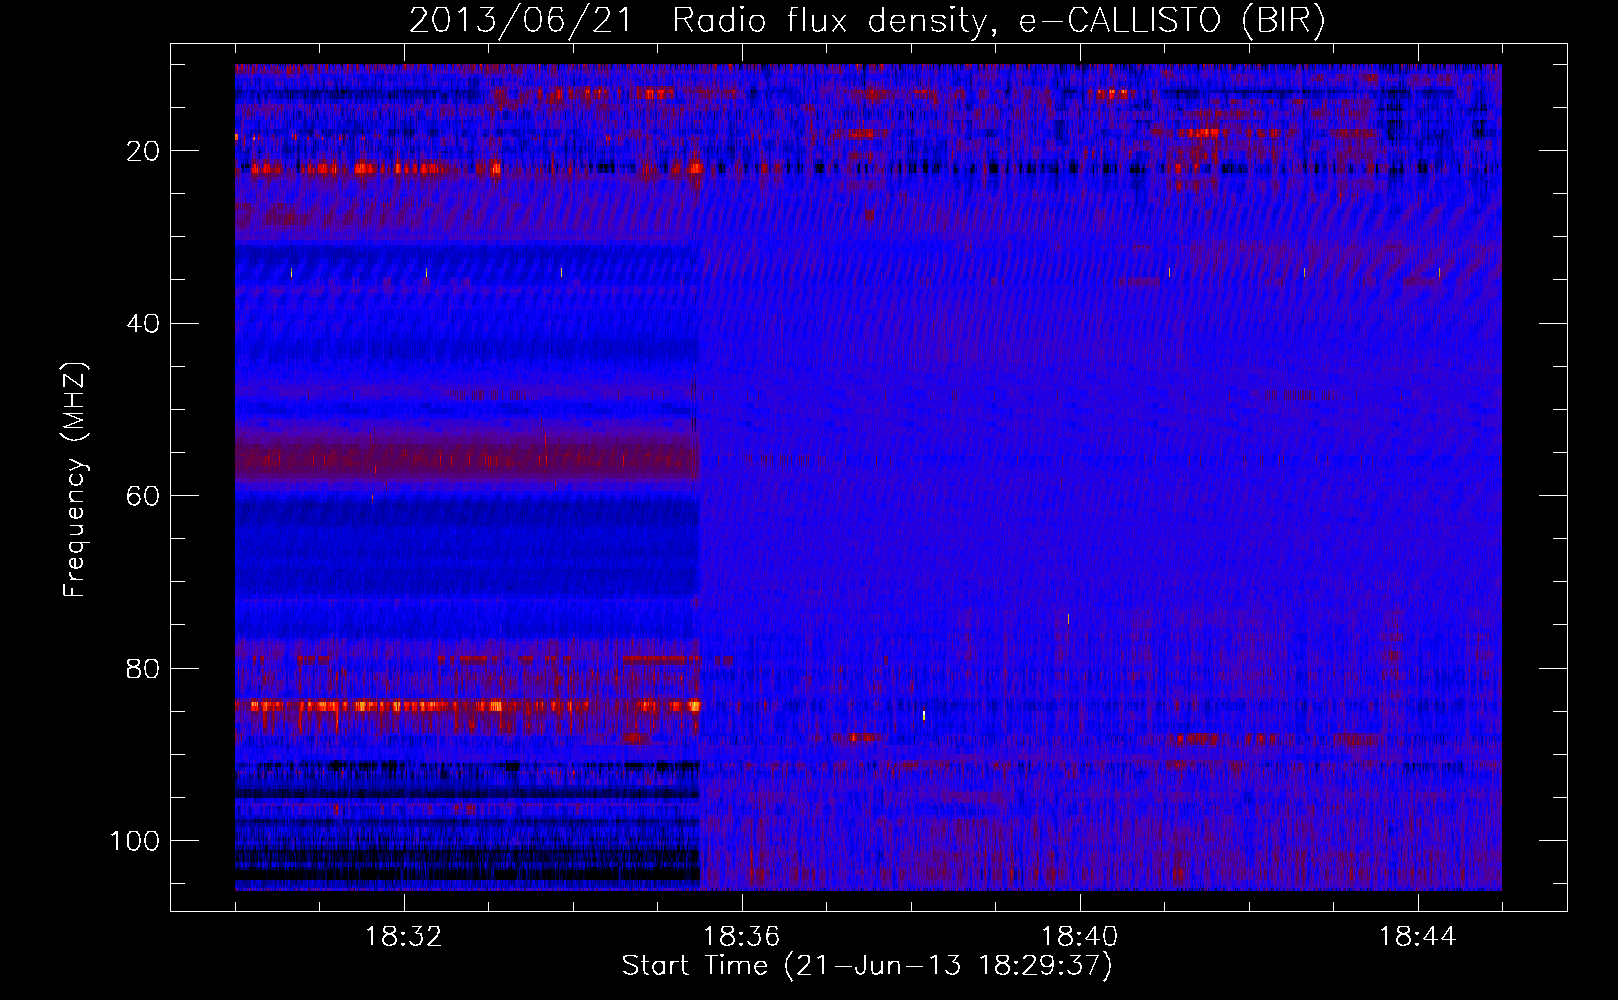Select the y-axis tick label 40

tap(144, 323)
